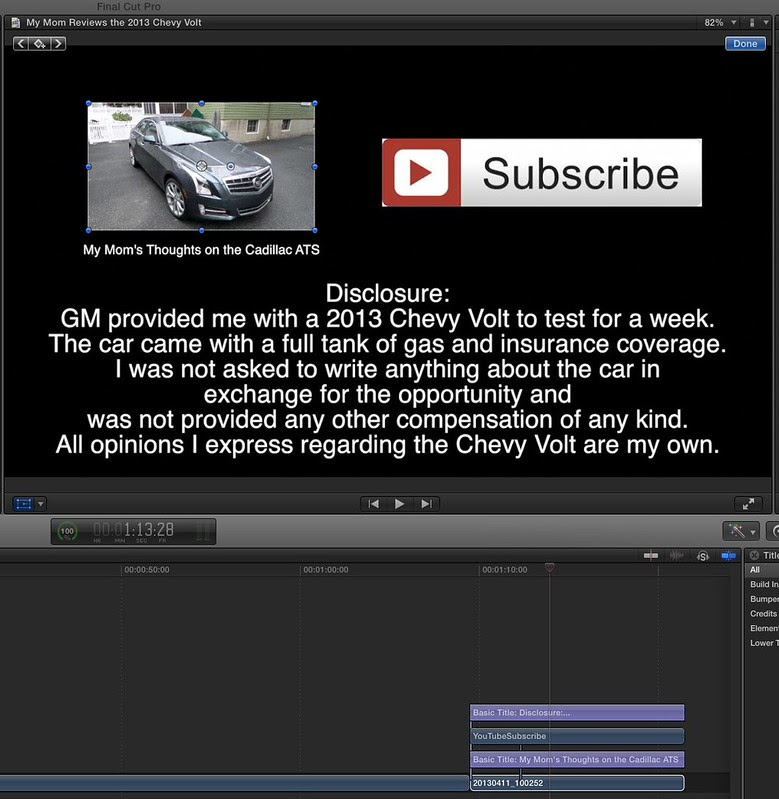779x799 pixels.
Task: Click the project title in the viewer header
Action: (114, 22)
